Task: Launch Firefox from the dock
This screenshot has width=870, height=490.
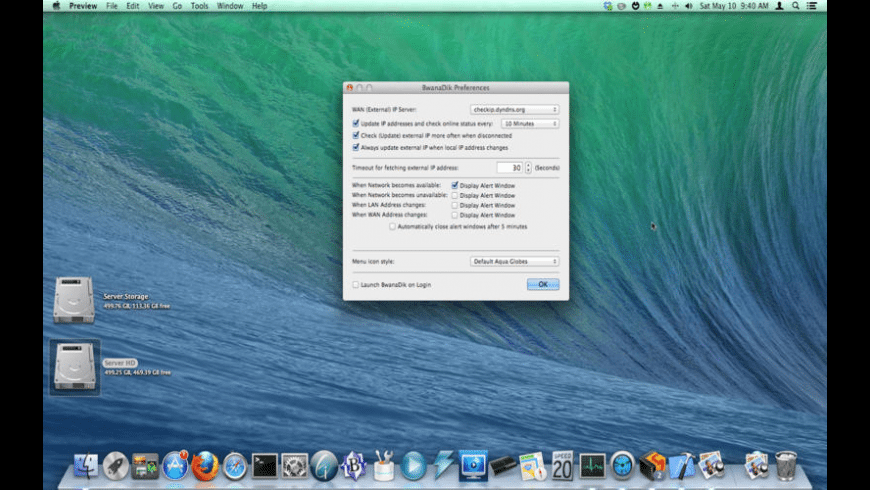Action: pos(205,465)
